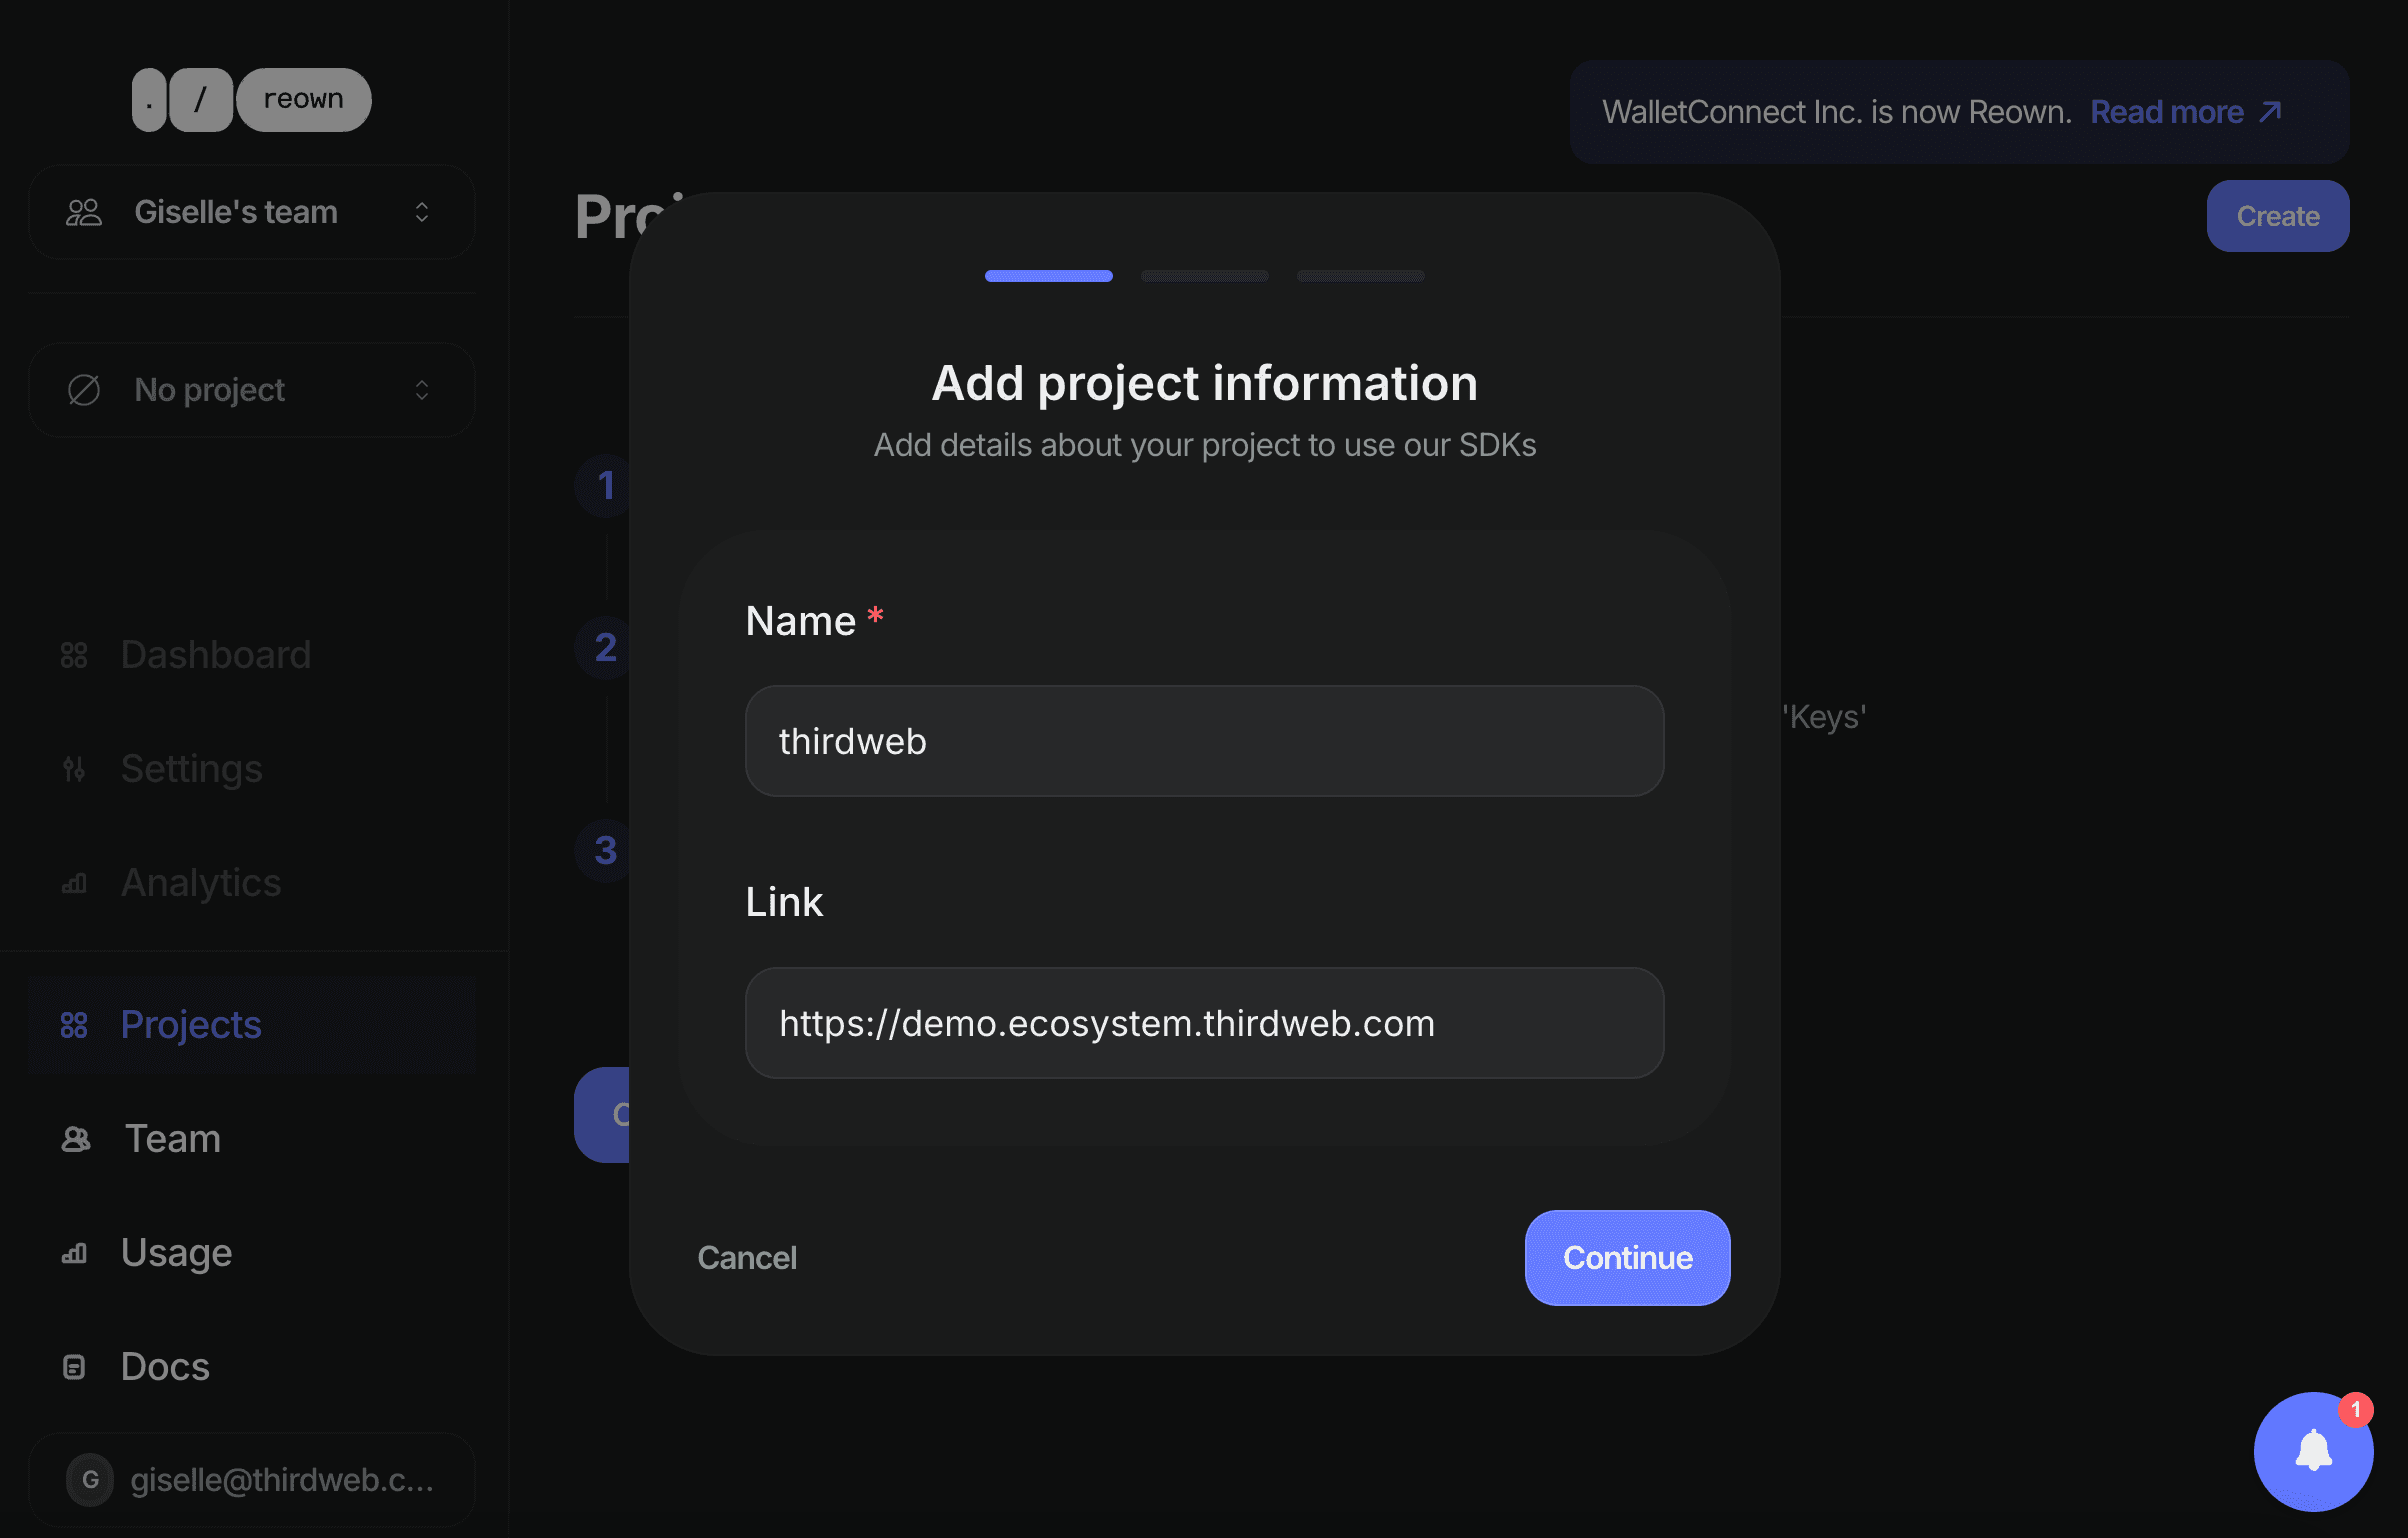Screen dimensions: 2408x1538
Task: Open Usage in the sidebar
Action: tap(176, 1253)
